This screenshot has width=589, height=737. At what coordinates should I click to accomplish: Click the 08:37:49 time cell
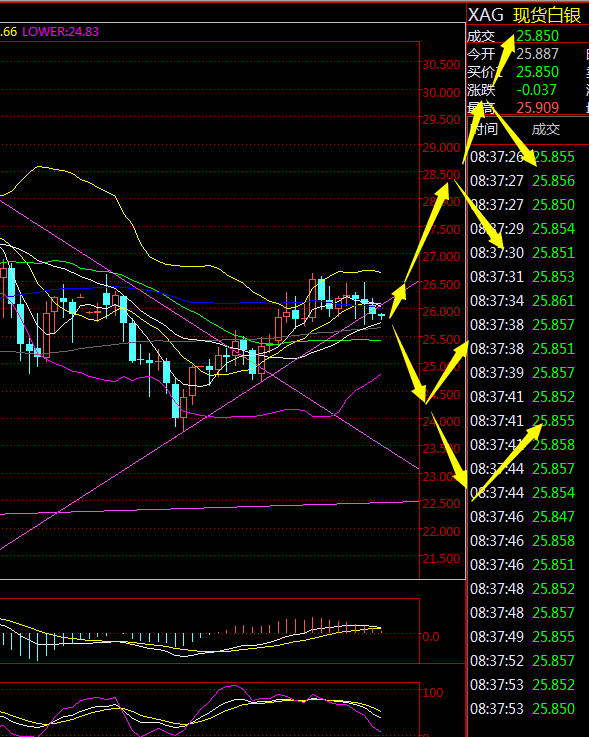[x=497, y=637]
